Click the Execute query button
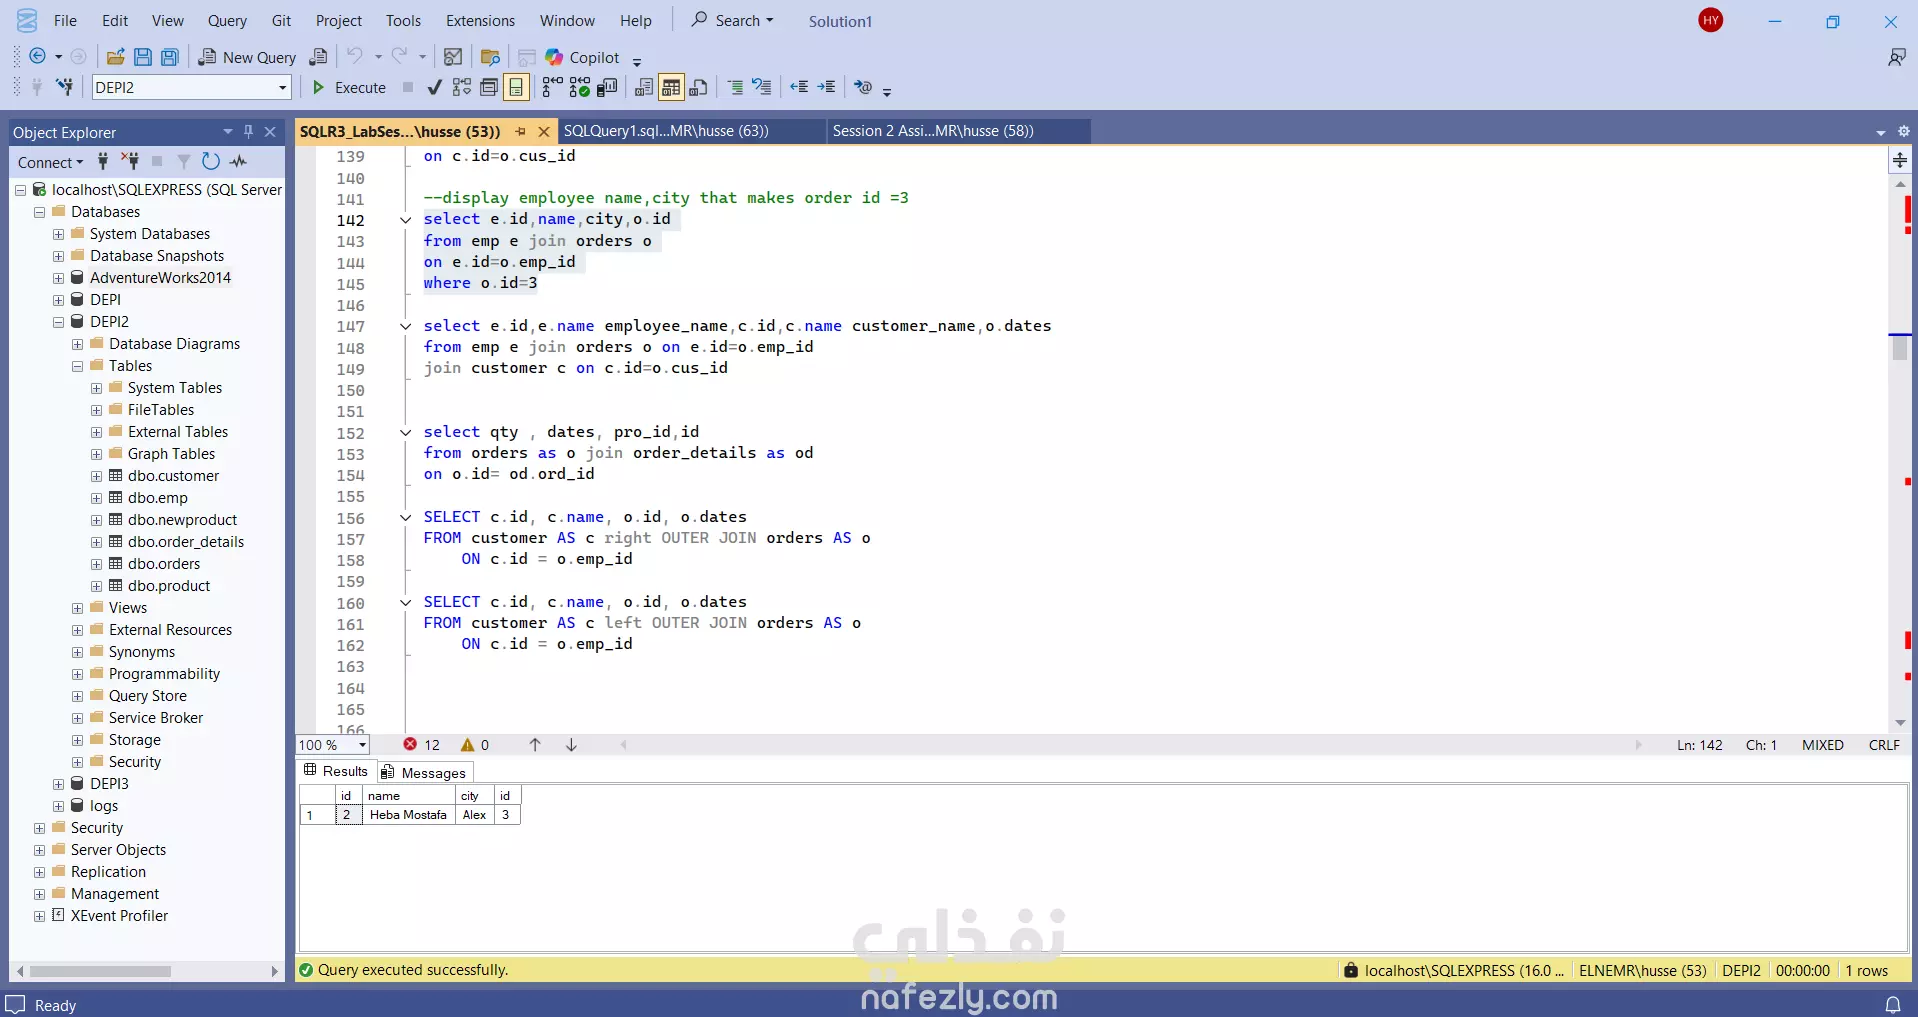 click(349, 88)
